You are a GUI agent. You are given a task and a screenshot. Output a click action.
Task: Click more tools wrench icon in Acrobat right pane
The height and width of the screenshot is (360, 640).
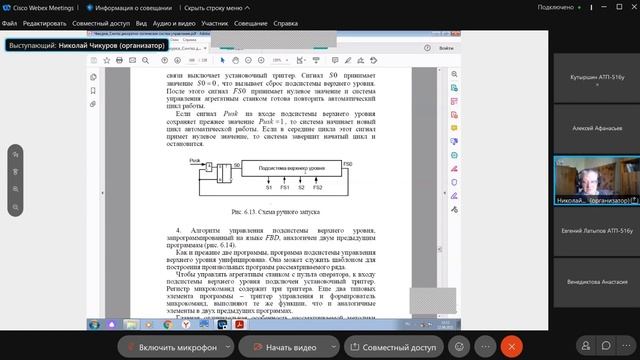454,209
